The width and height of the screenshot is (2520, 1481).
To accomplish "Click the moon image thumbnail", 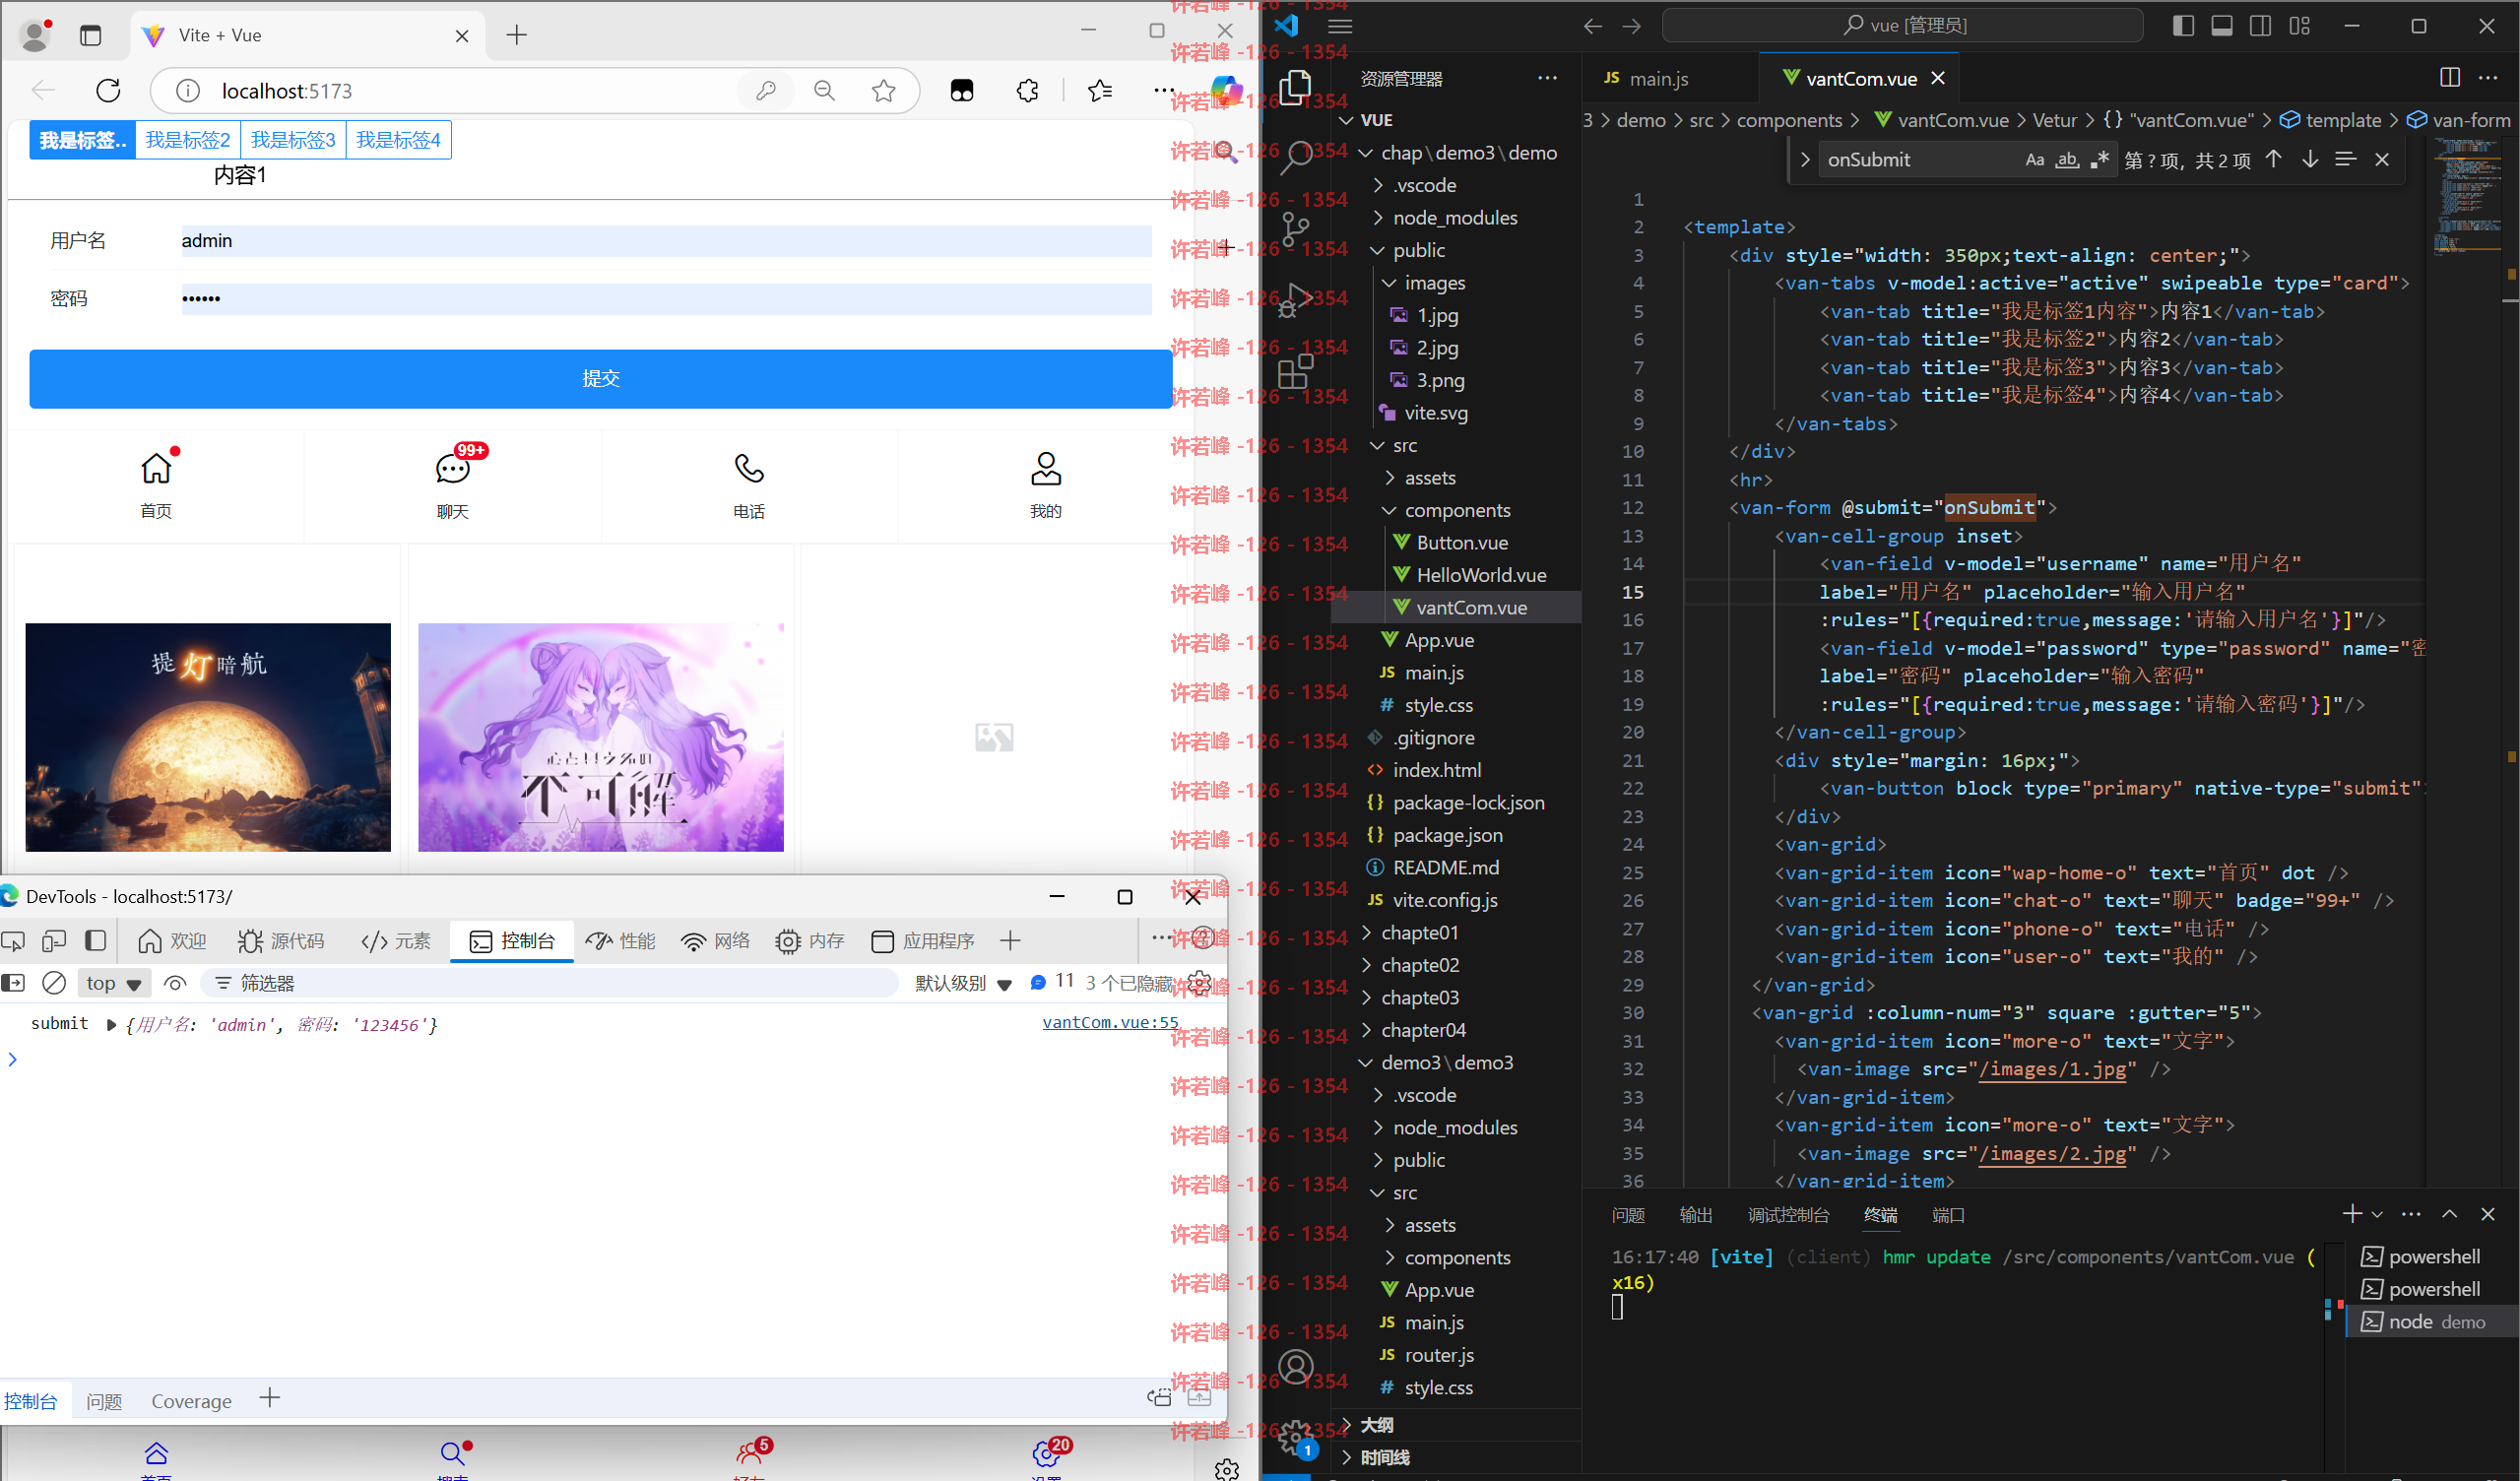I will click(208, 738).
